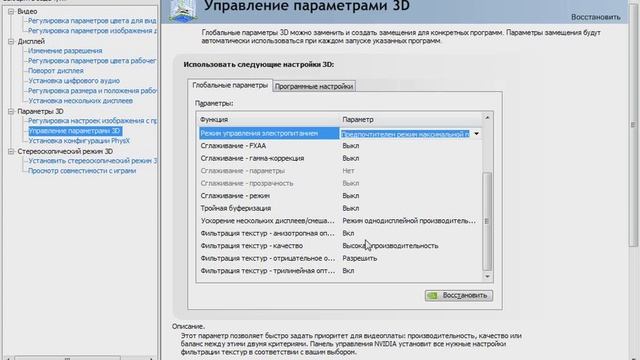Click settings list scroll up arrow

click(487, 118)
